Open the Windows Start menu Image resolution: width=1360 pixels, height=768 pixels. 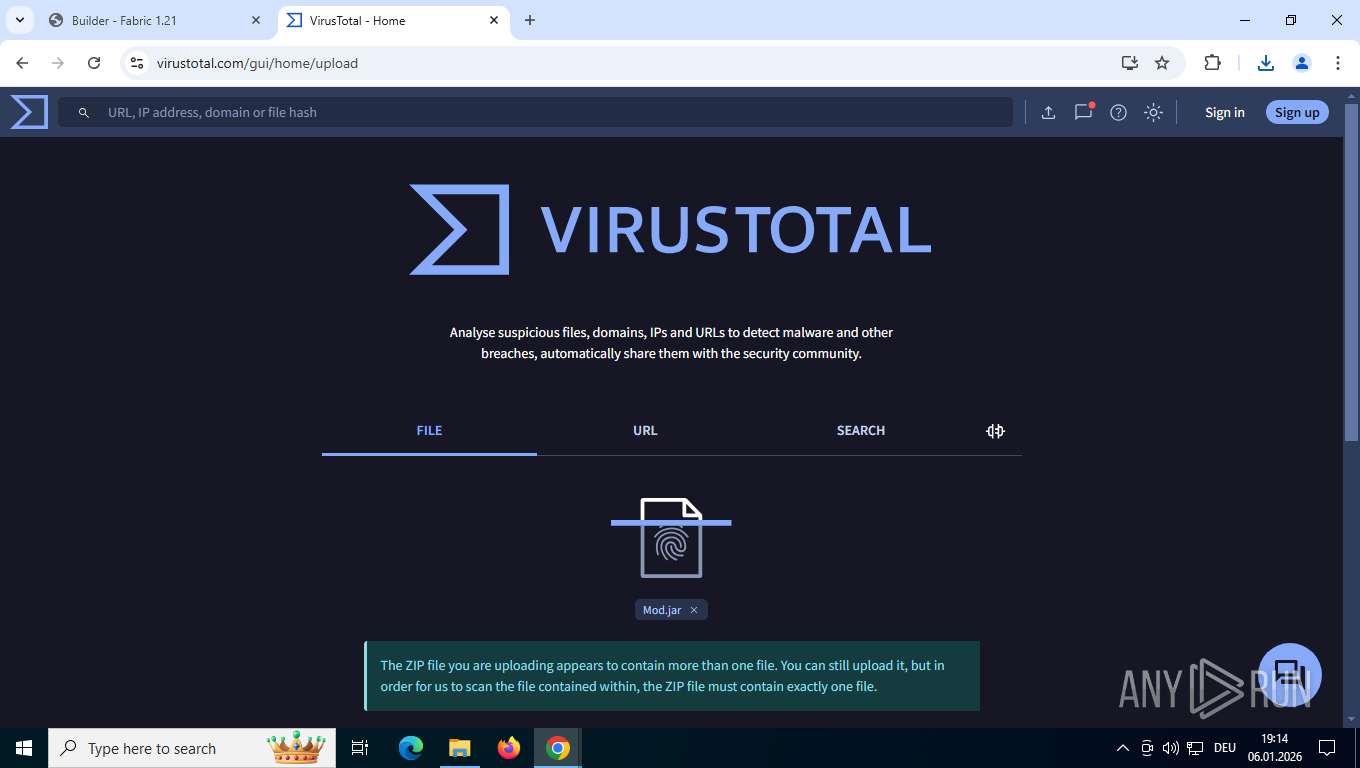click(24, 748)
